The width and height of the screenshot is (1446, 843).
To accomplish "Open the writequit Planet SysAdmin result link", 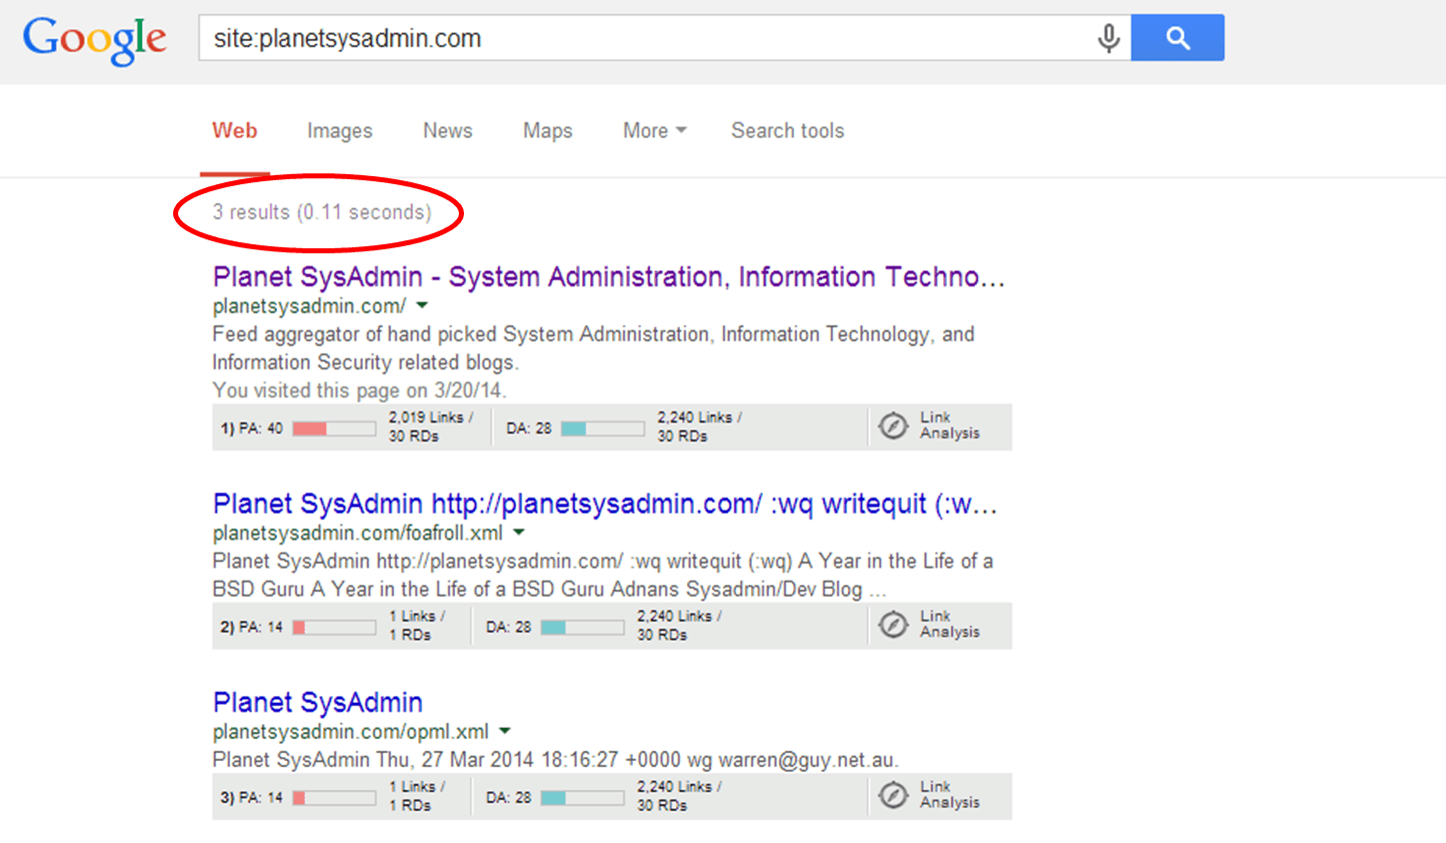I will tap(604, 504).
